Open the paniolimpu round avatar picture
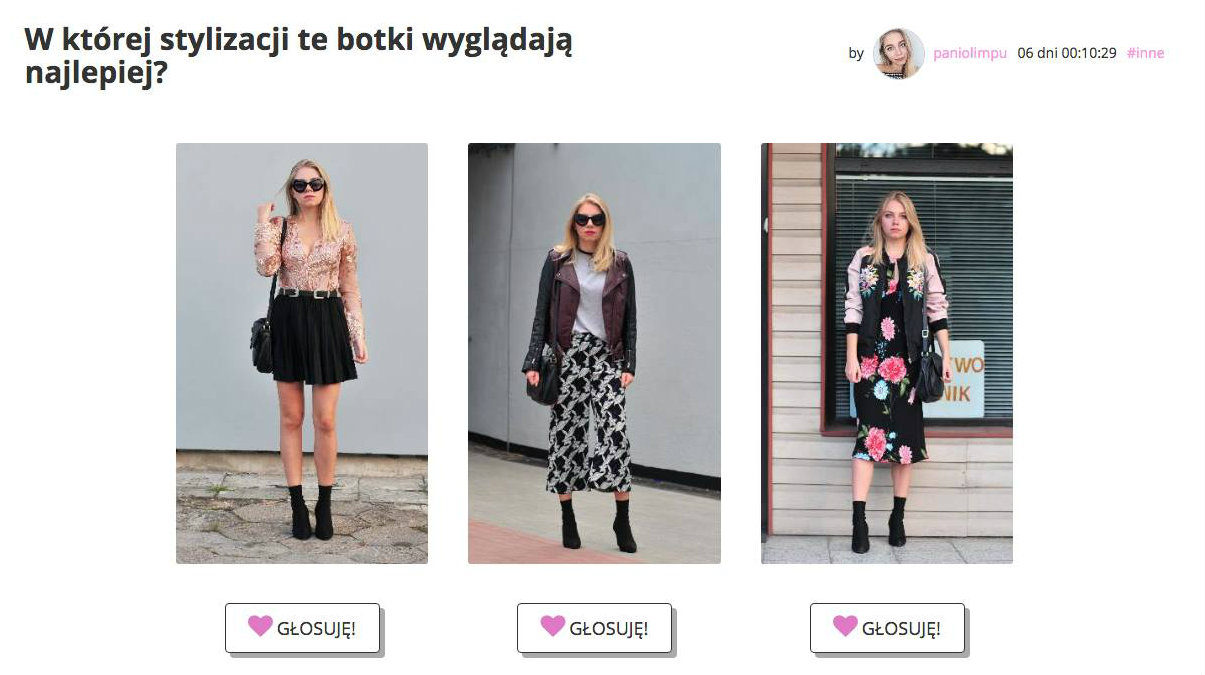1205x675 pixels. [x=898, y=53]
